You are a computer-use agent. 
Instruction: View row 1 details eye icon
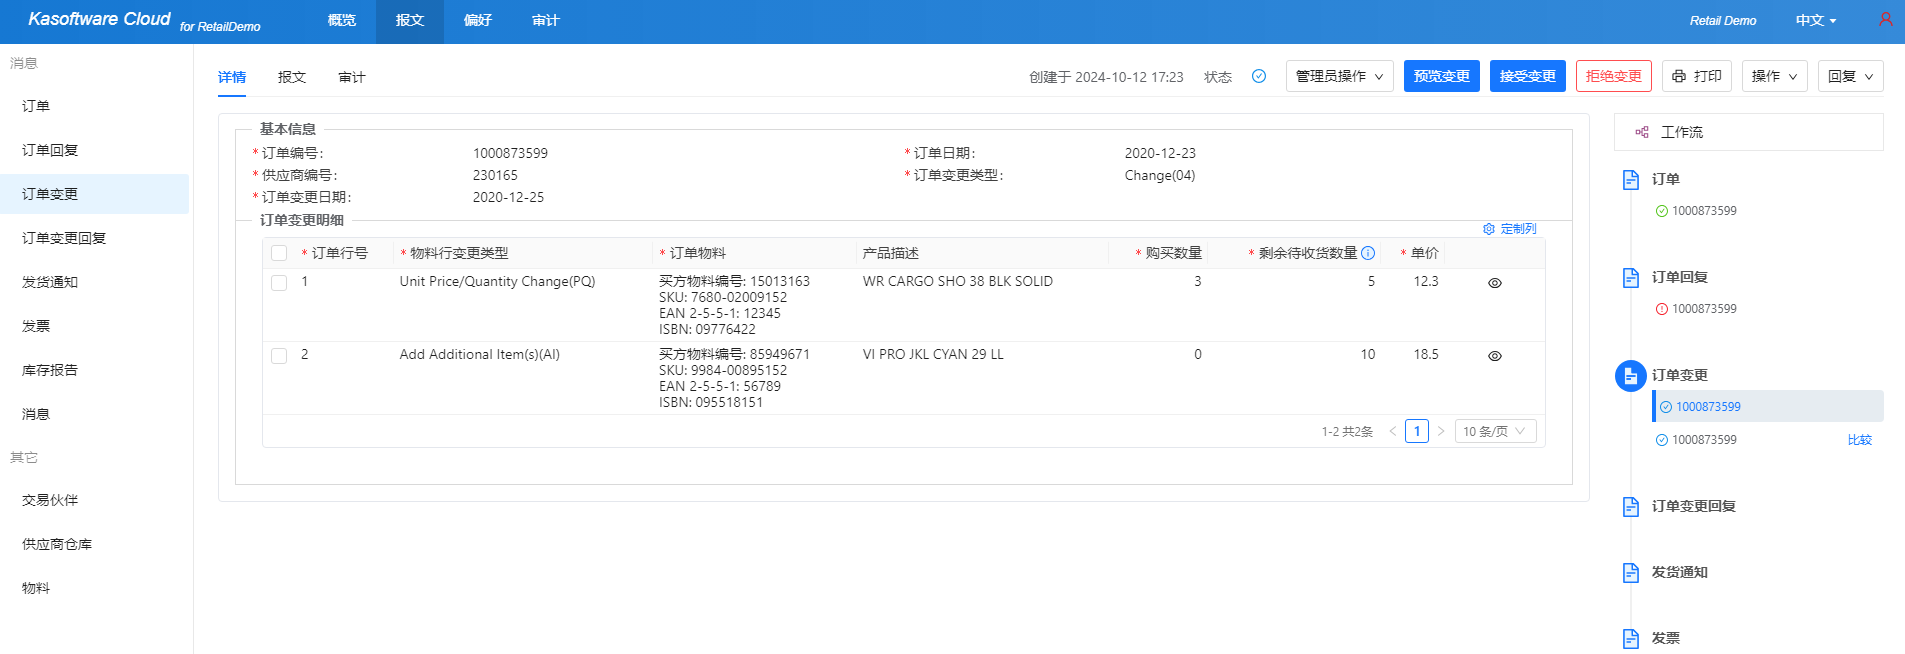(x=1495, y=283)
